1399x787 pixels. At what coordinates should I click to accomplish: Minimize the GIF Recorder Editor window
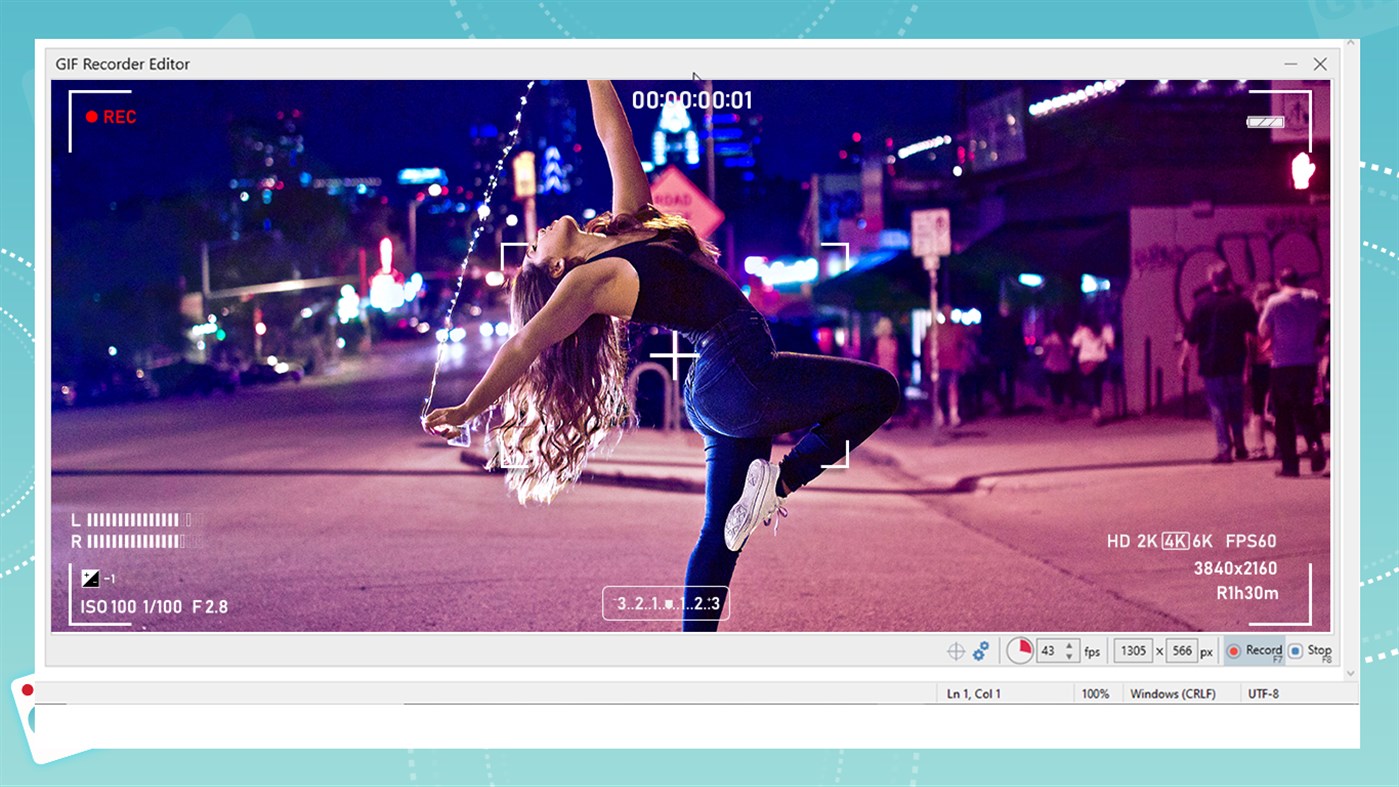1291,64
